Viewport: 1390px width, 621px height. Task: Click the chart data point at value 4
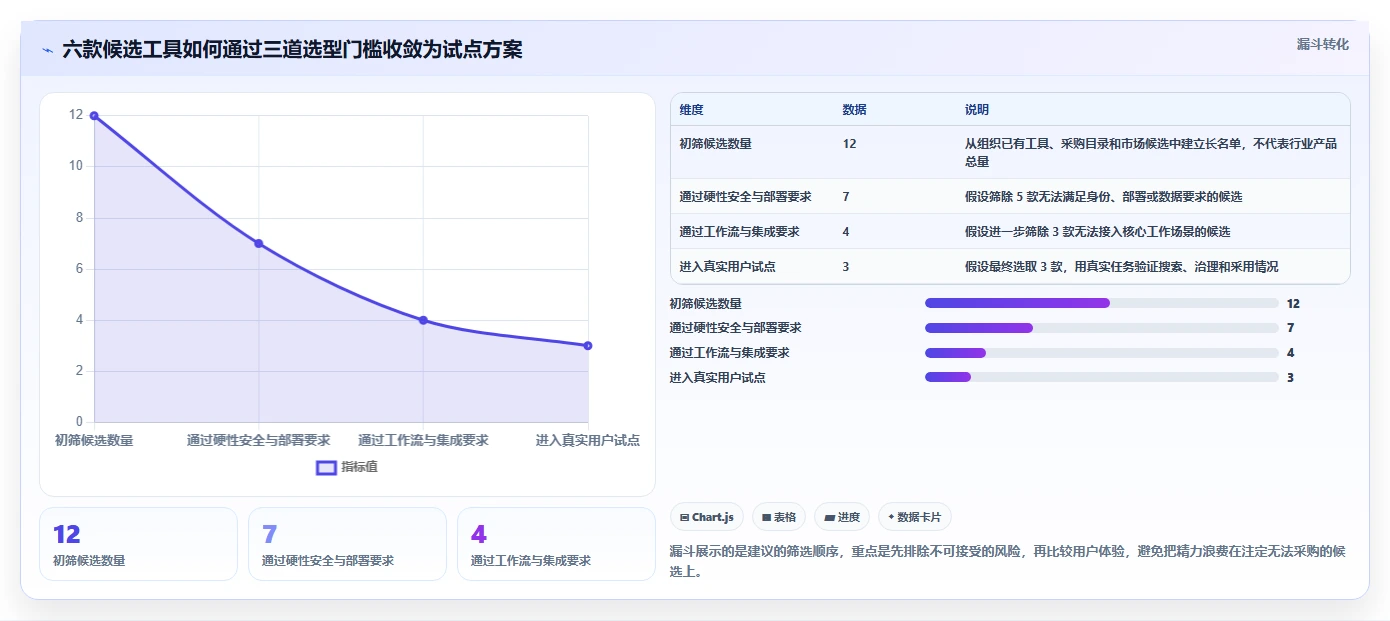pyautogui.click(x=423, y=320)
